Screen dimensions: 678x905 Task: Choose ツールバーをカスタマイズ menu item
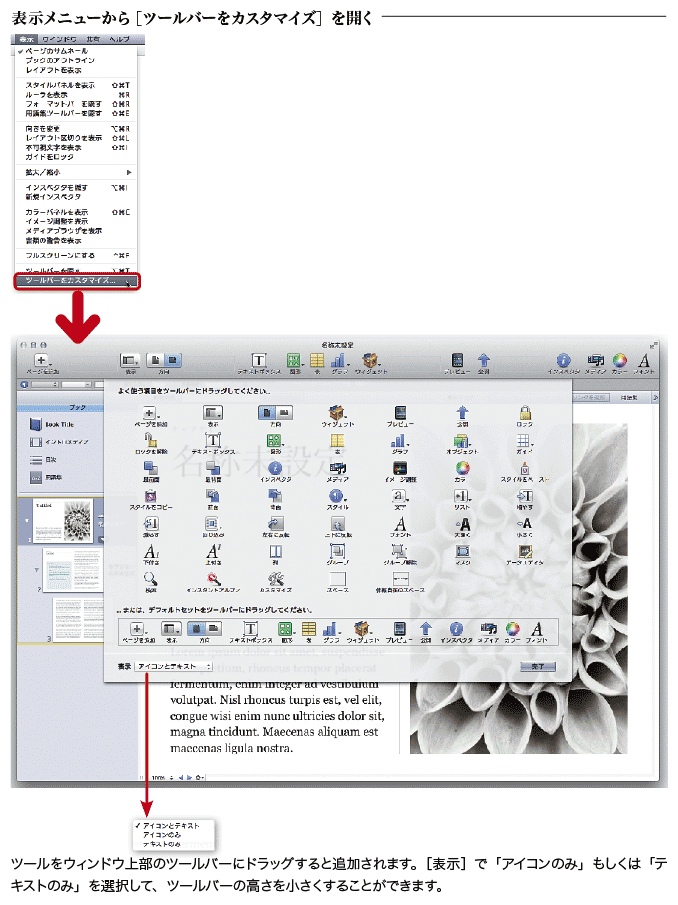(x=76, y=281)
